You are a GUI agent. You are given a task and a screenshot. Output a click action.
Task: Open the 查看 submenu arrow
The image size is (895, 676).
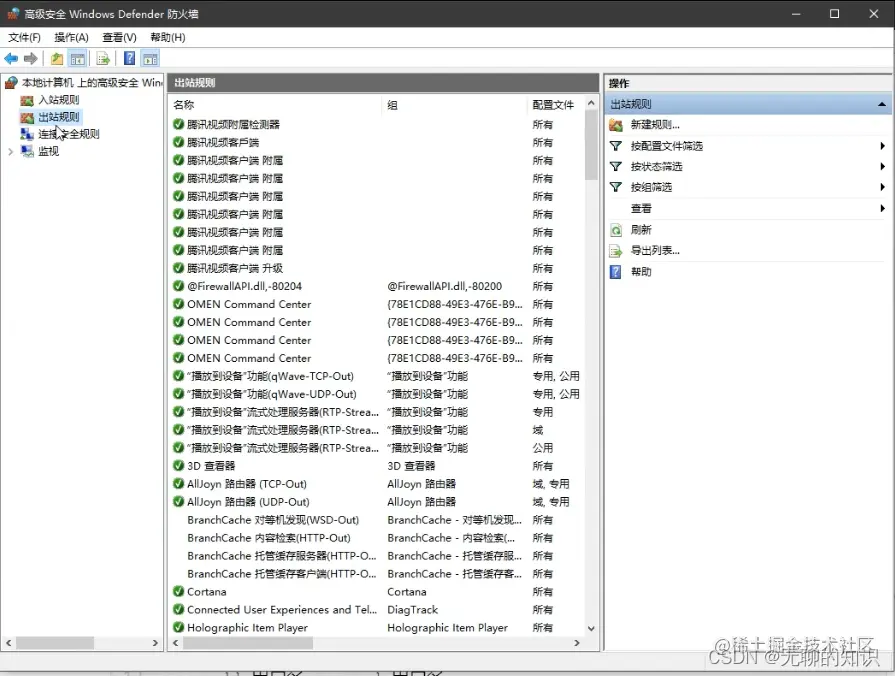tap(882, 208)
